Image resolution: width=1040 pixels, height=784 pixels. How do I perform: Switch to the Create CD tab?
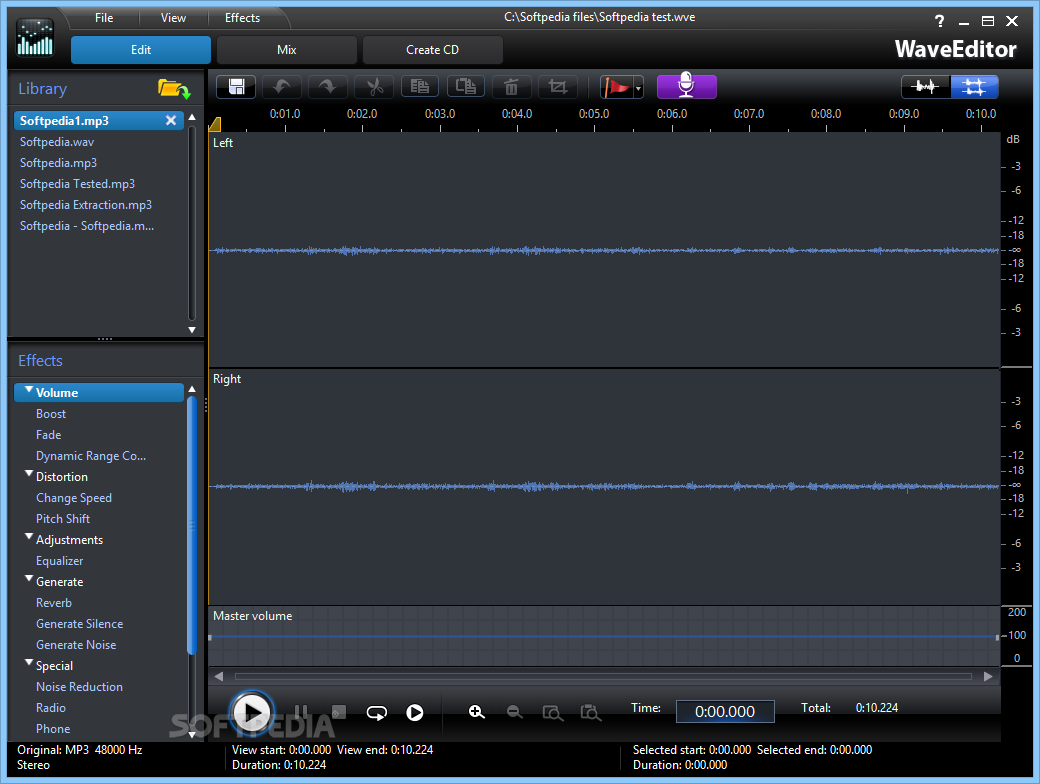[432, 50]
